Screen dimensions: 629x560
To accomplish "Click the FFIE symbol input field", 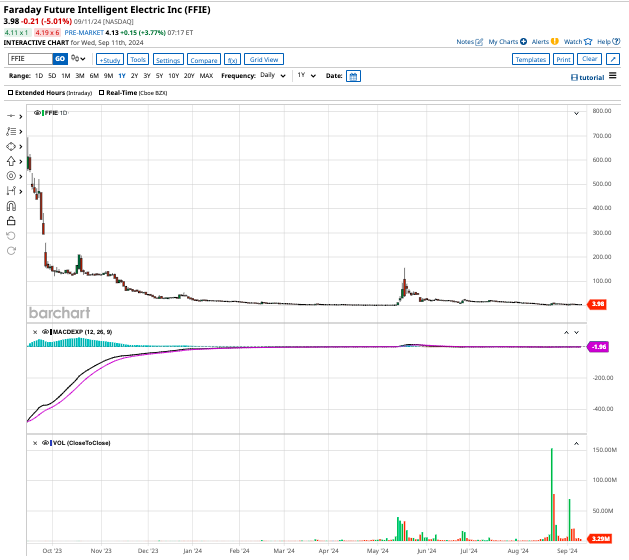I will pyautogui.click(x=28, y=60).
